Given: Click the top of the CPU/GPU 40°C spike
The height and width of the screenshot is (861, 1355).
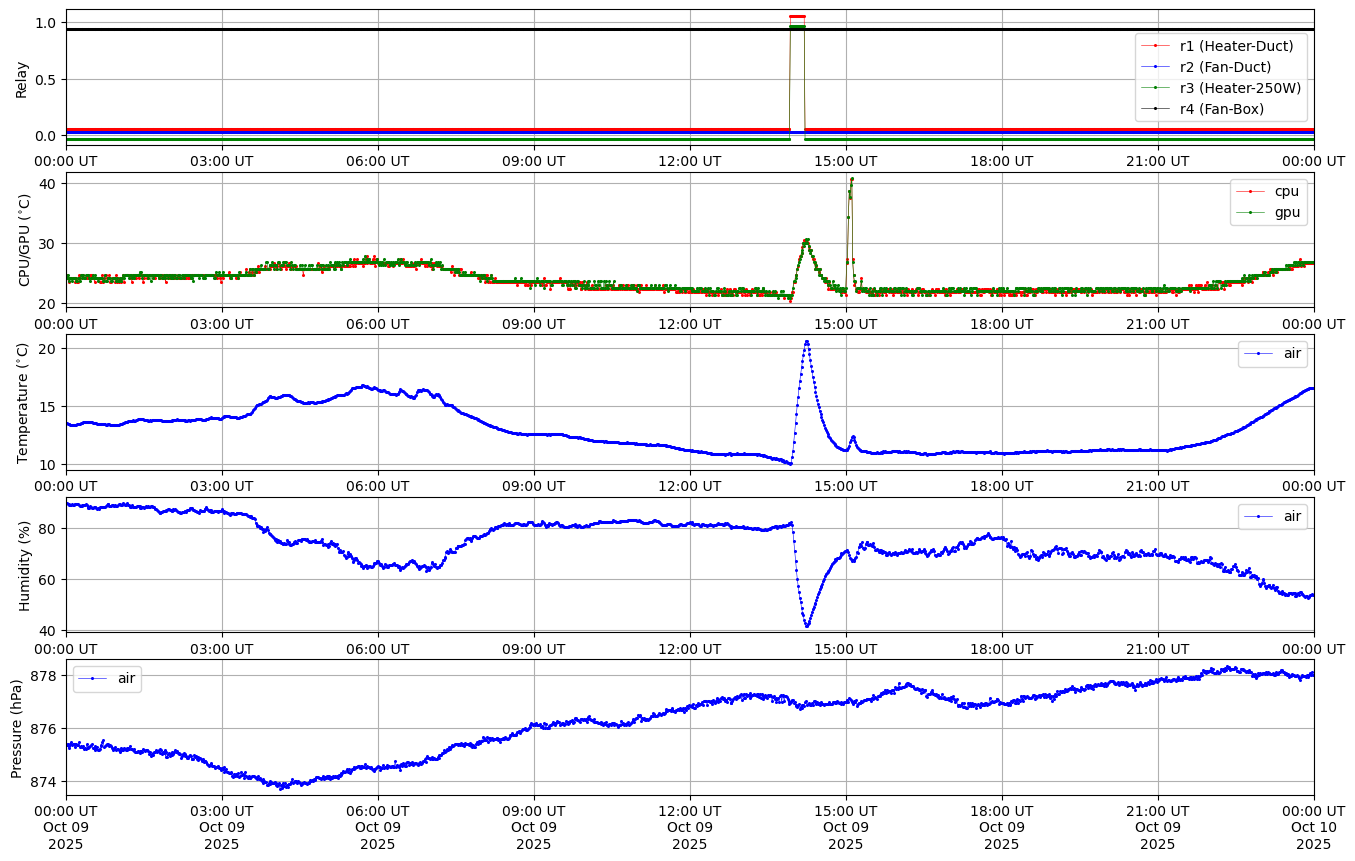Looking at the screenshot, I should [x=851, y=179].
